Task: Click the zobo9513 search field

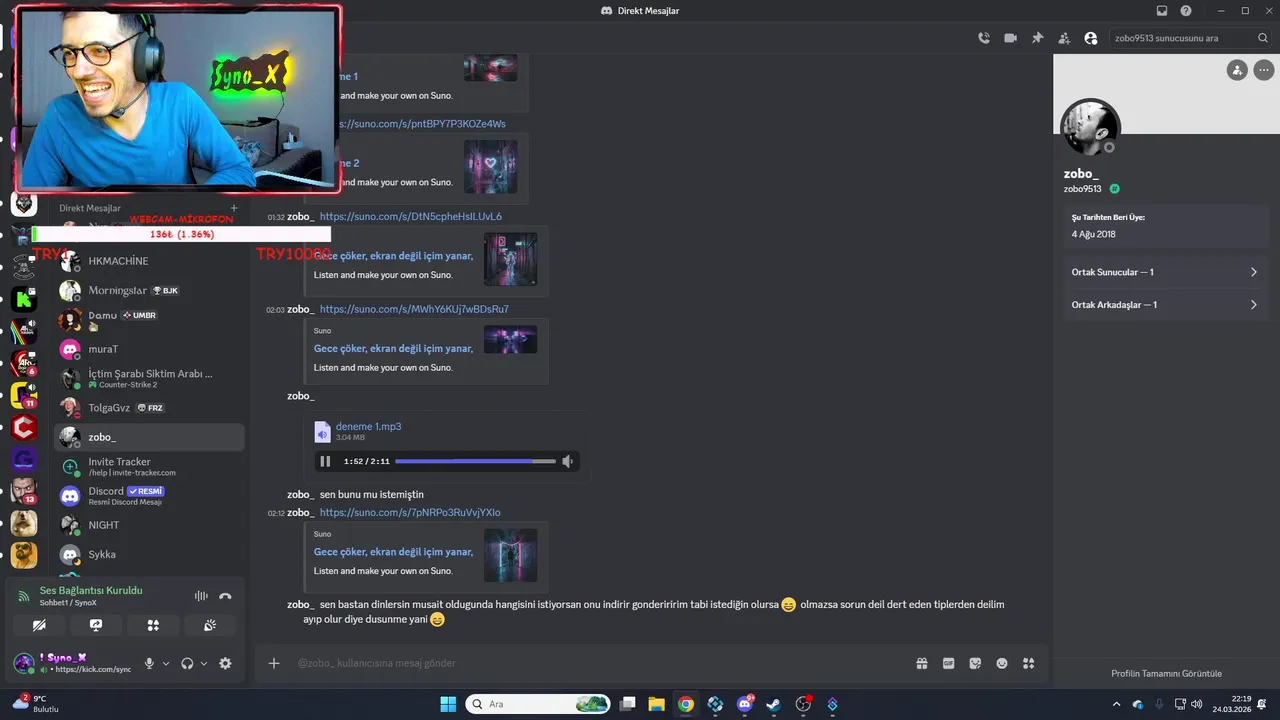Action: (1191, 38)
